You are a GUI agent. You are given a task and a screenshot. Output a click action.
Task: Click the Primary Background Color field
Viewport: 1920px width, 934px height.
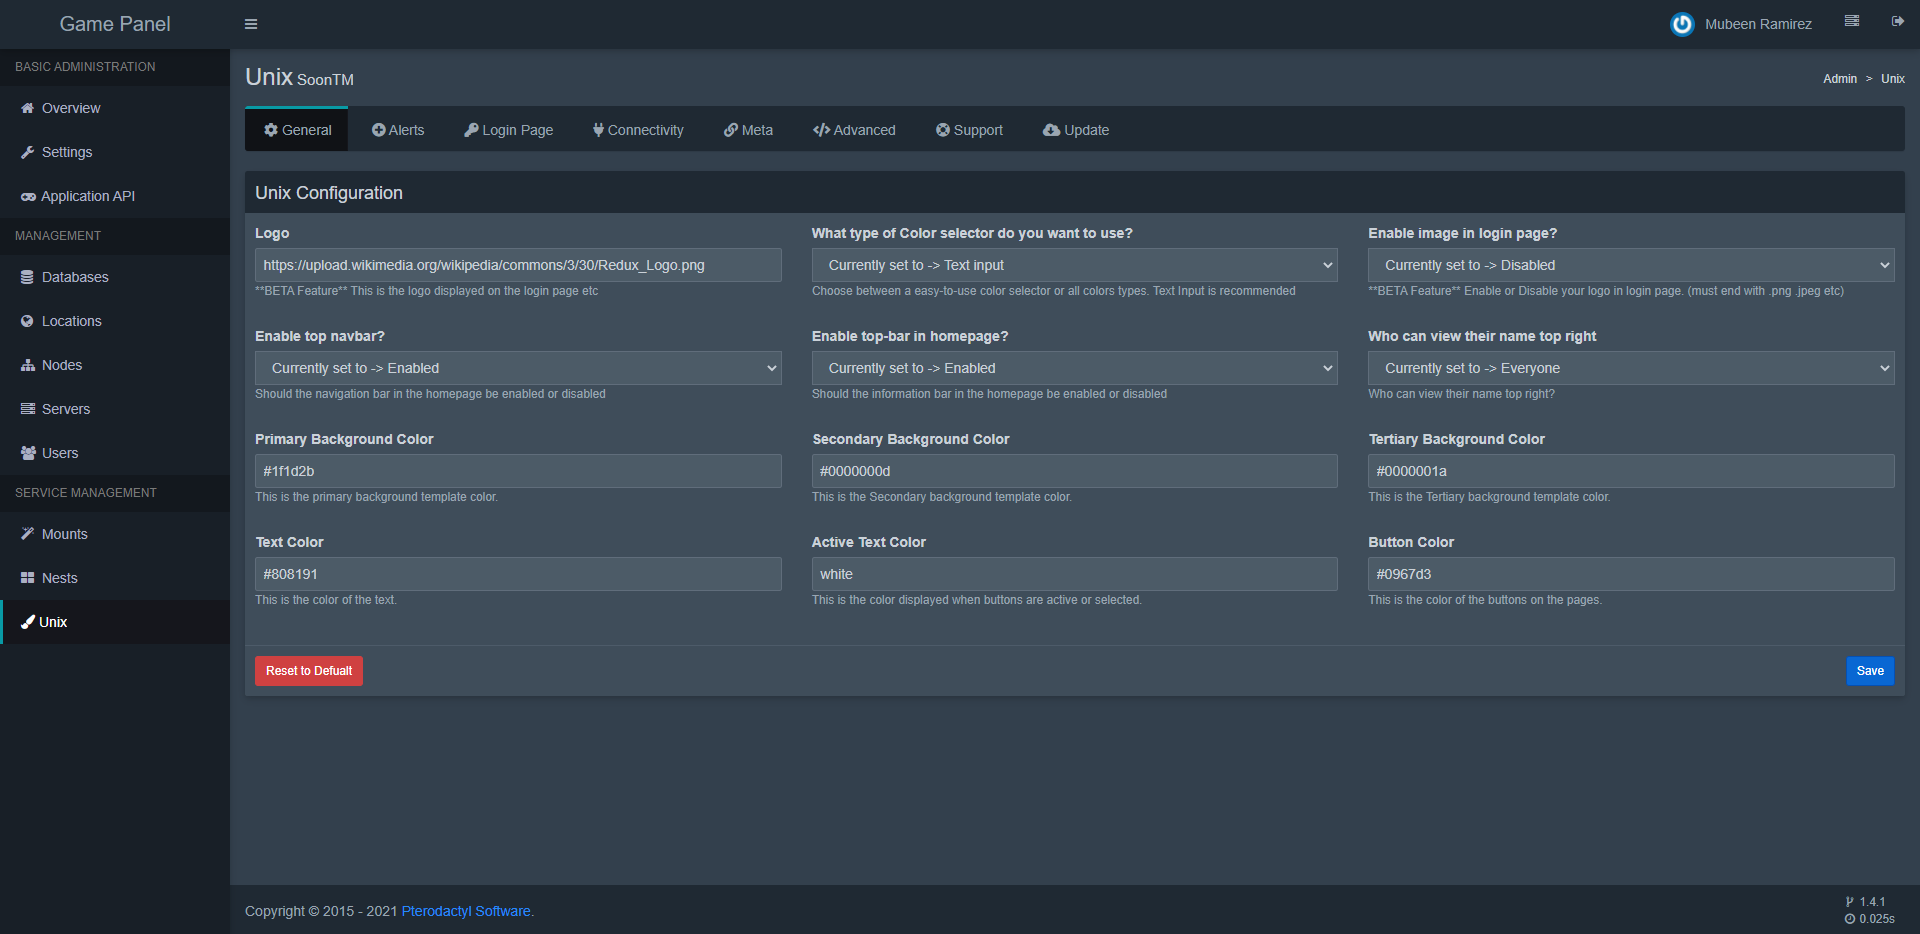[518, 471]
